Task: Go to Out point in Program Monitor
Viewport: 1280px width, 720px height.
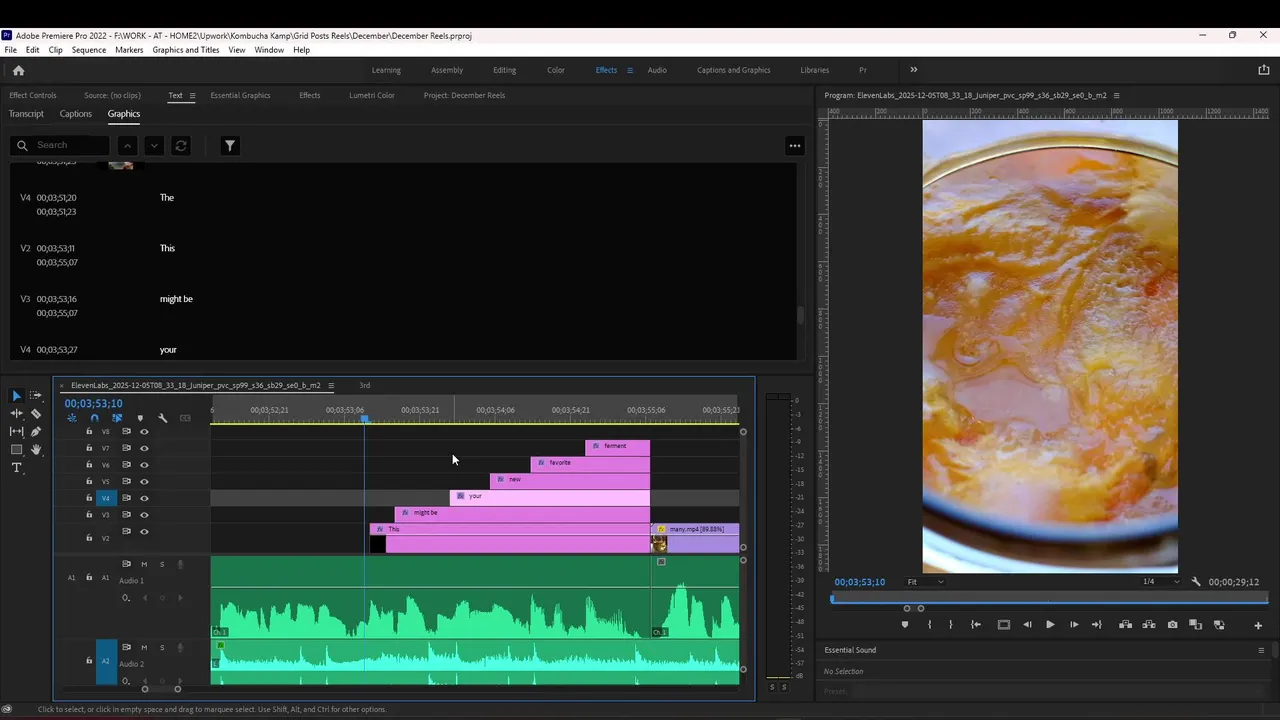Action: point(1097,625)
